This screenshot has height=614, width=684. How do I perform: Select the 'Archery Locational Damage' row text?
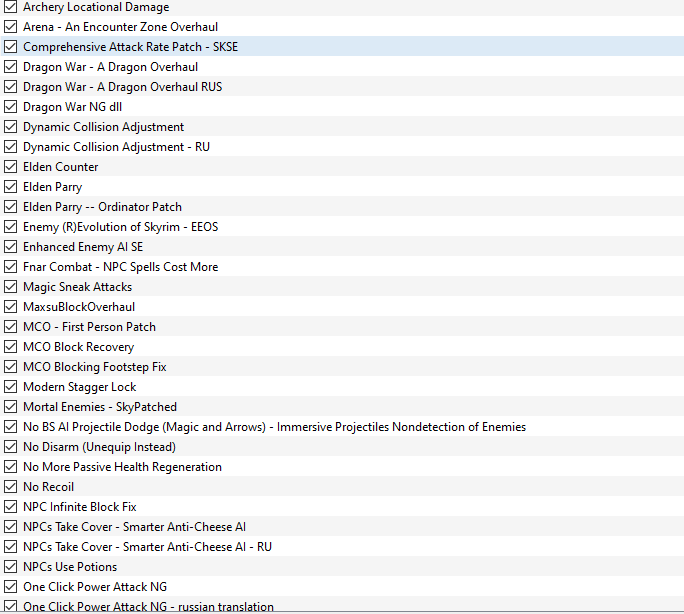point(96,7)
